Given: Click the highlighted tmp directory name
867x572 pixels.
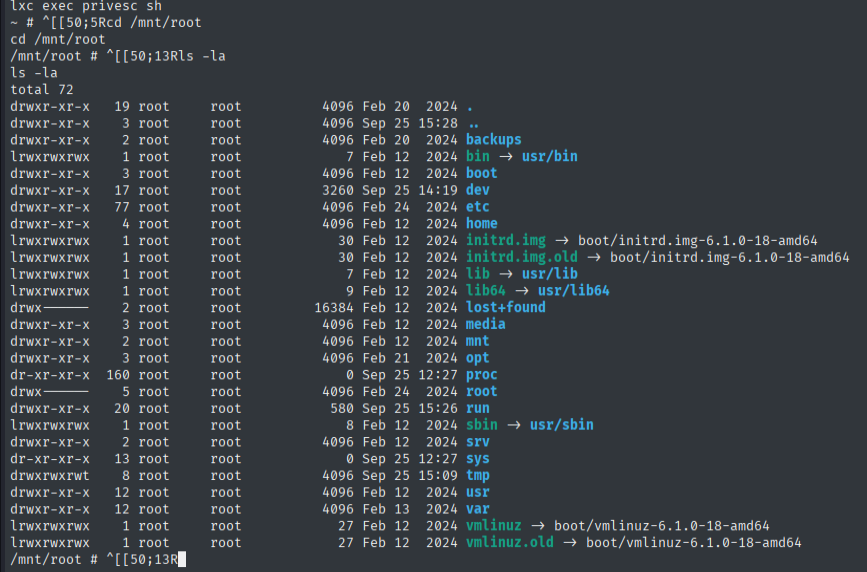Looking at the screenshot, I should tap(477, 476).
